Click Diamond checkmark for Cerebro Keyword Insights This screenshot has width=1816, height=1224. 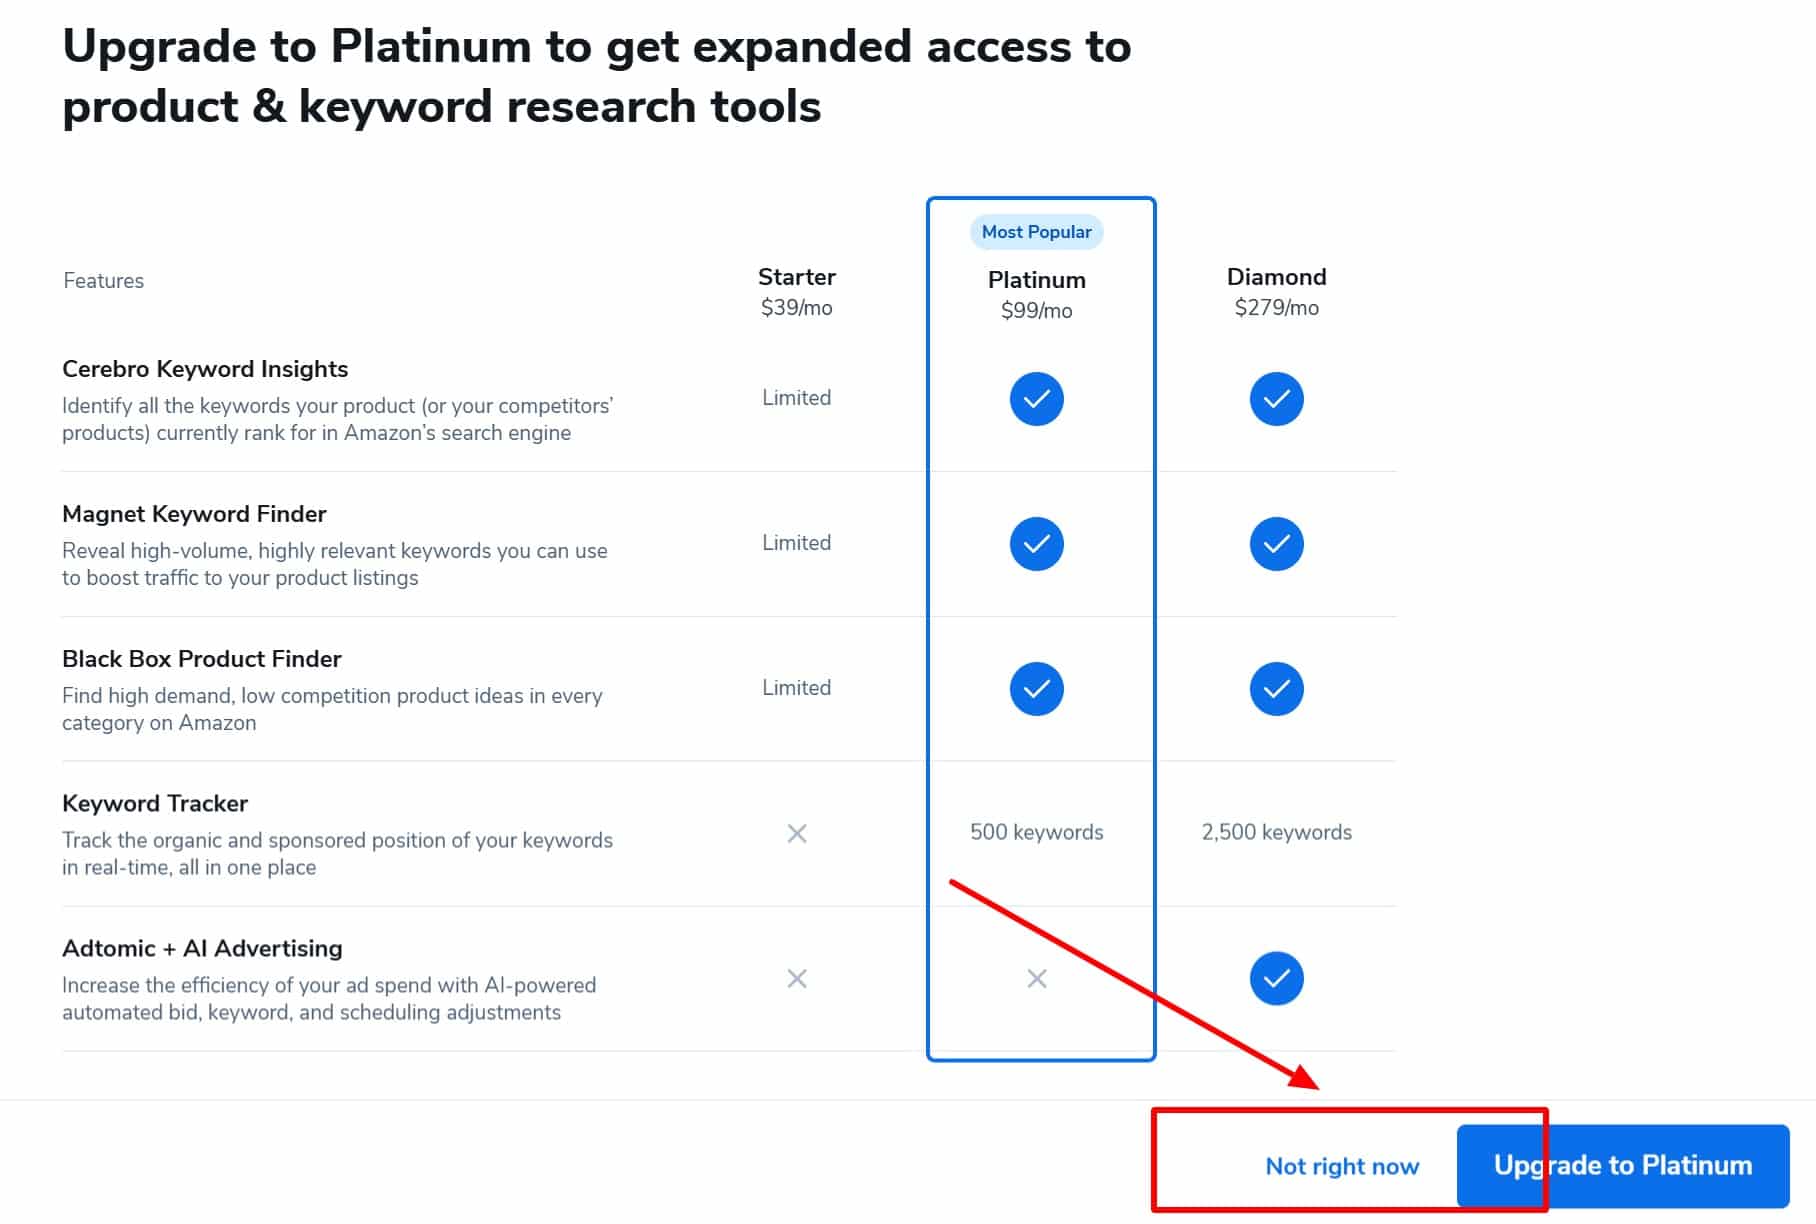[x=1276, y=399]
